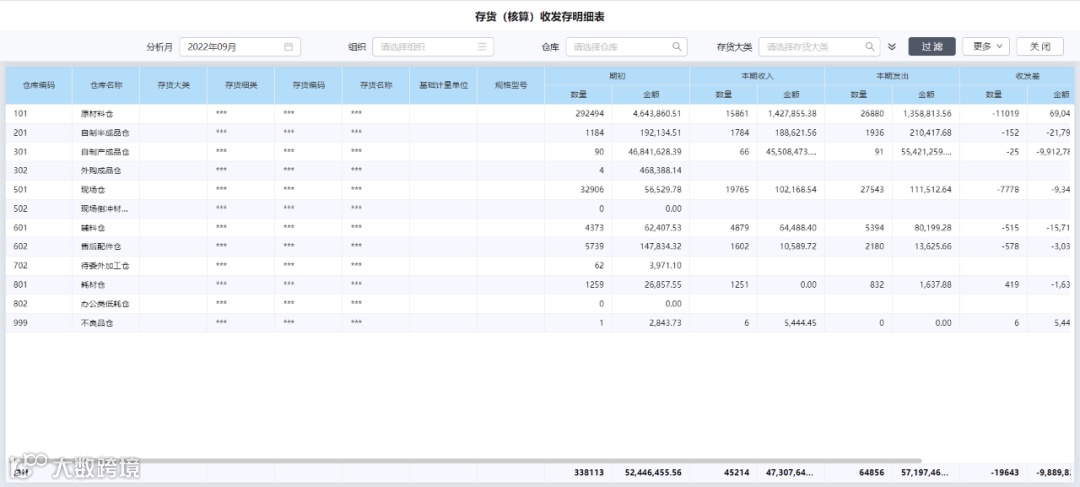This screenshot has width=1080, height=487.
Task: Open the 更多 dropdown menu
Action: click(x=986, y=47)
